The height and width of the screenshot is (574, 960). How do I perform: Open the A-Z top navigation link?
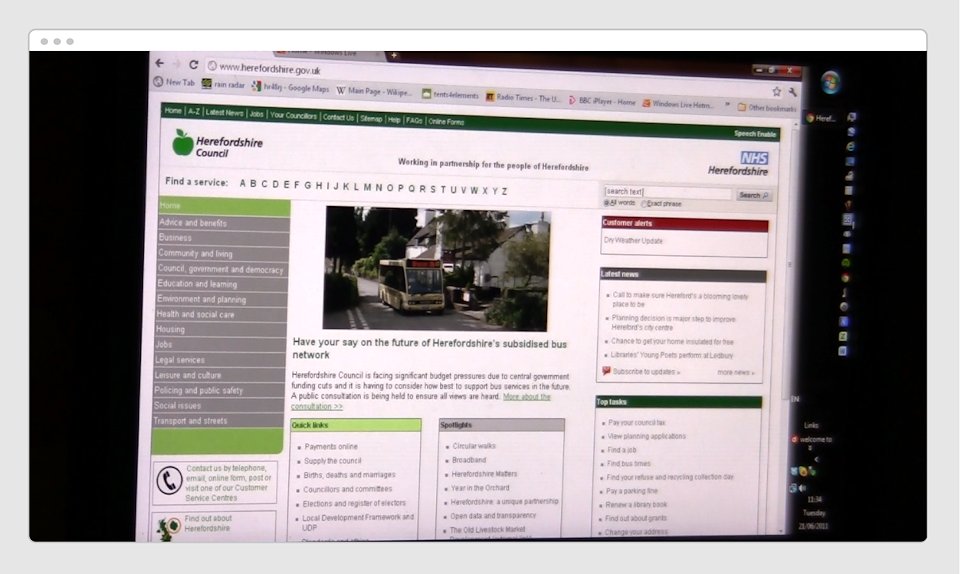point(193,111)
